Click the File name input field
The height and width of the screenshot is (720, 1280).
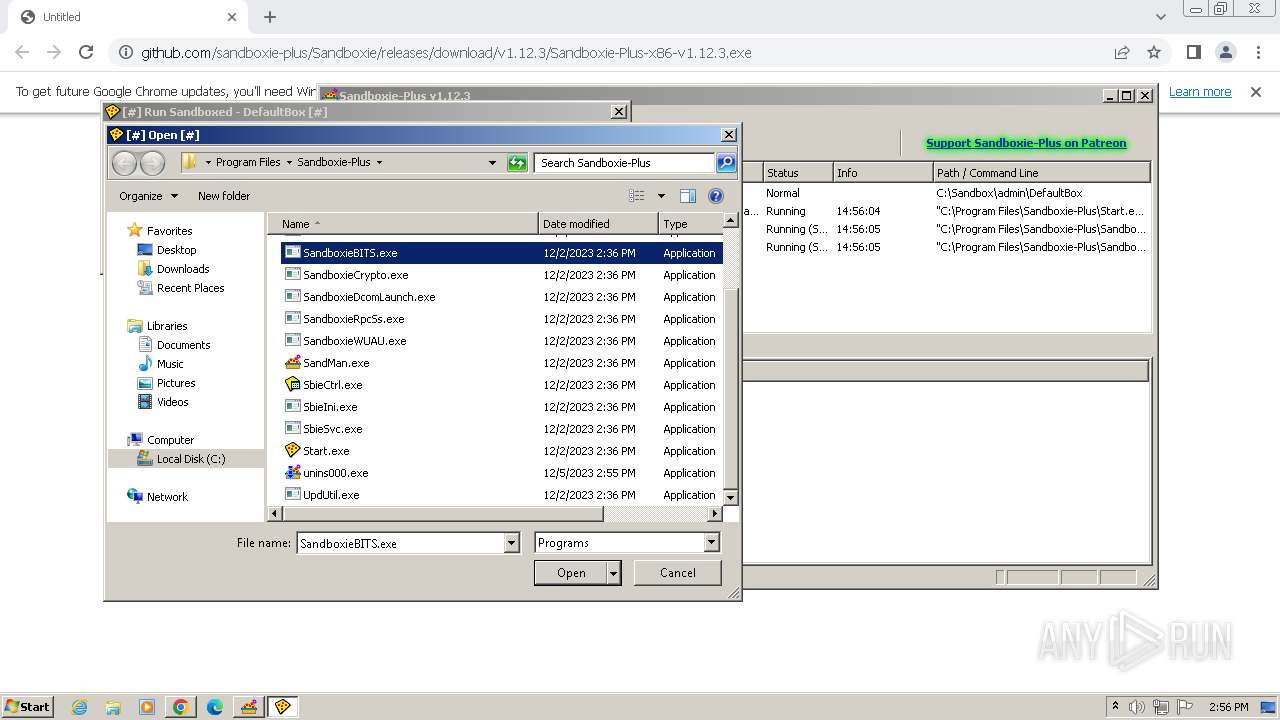401,543
